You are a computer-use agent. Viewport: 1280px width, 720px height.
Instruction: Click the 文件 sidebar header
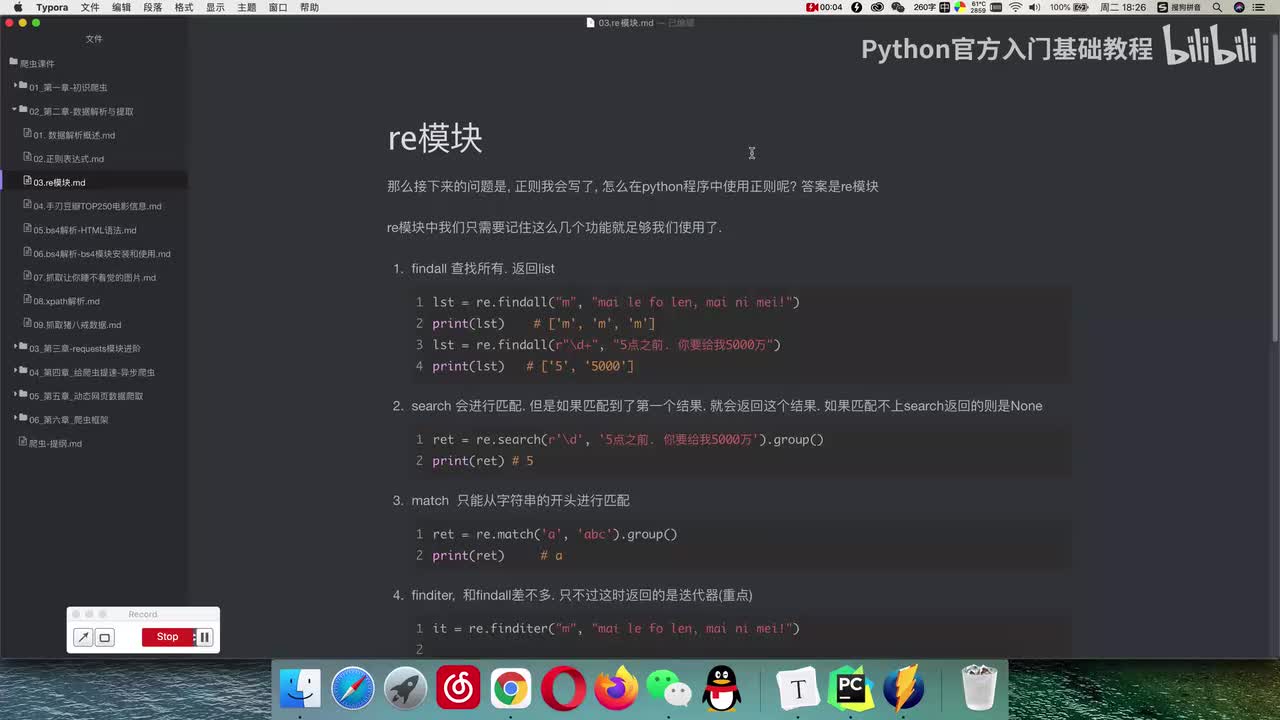[94, 39]
